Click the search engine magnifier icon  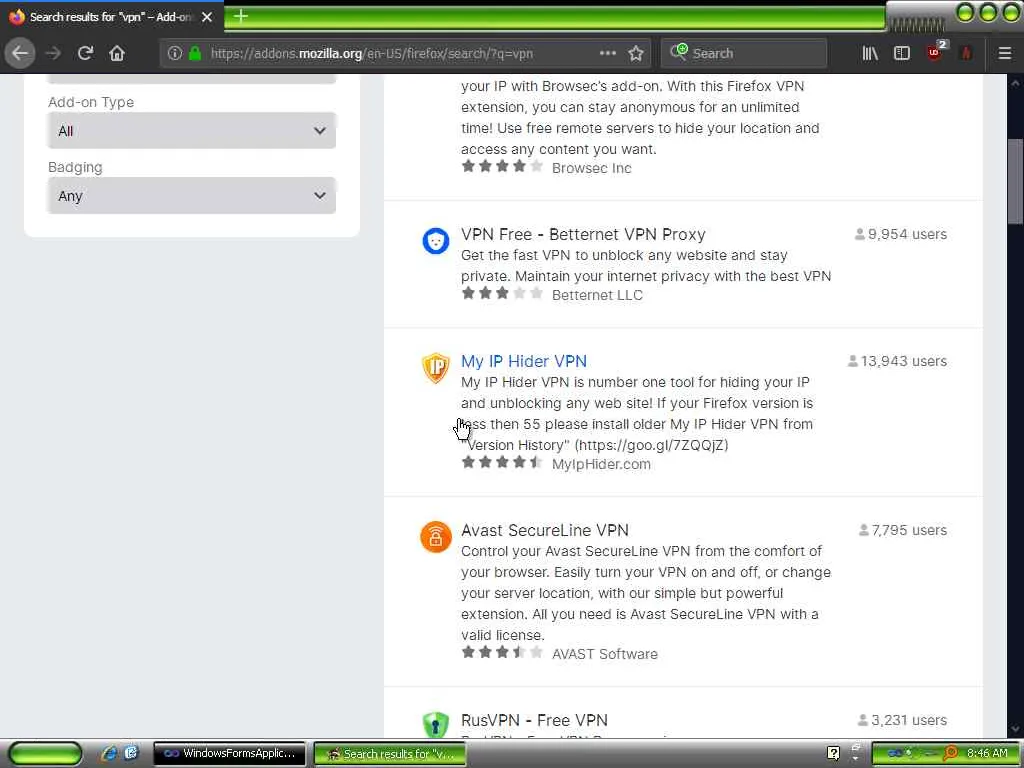tap(679, 52)
